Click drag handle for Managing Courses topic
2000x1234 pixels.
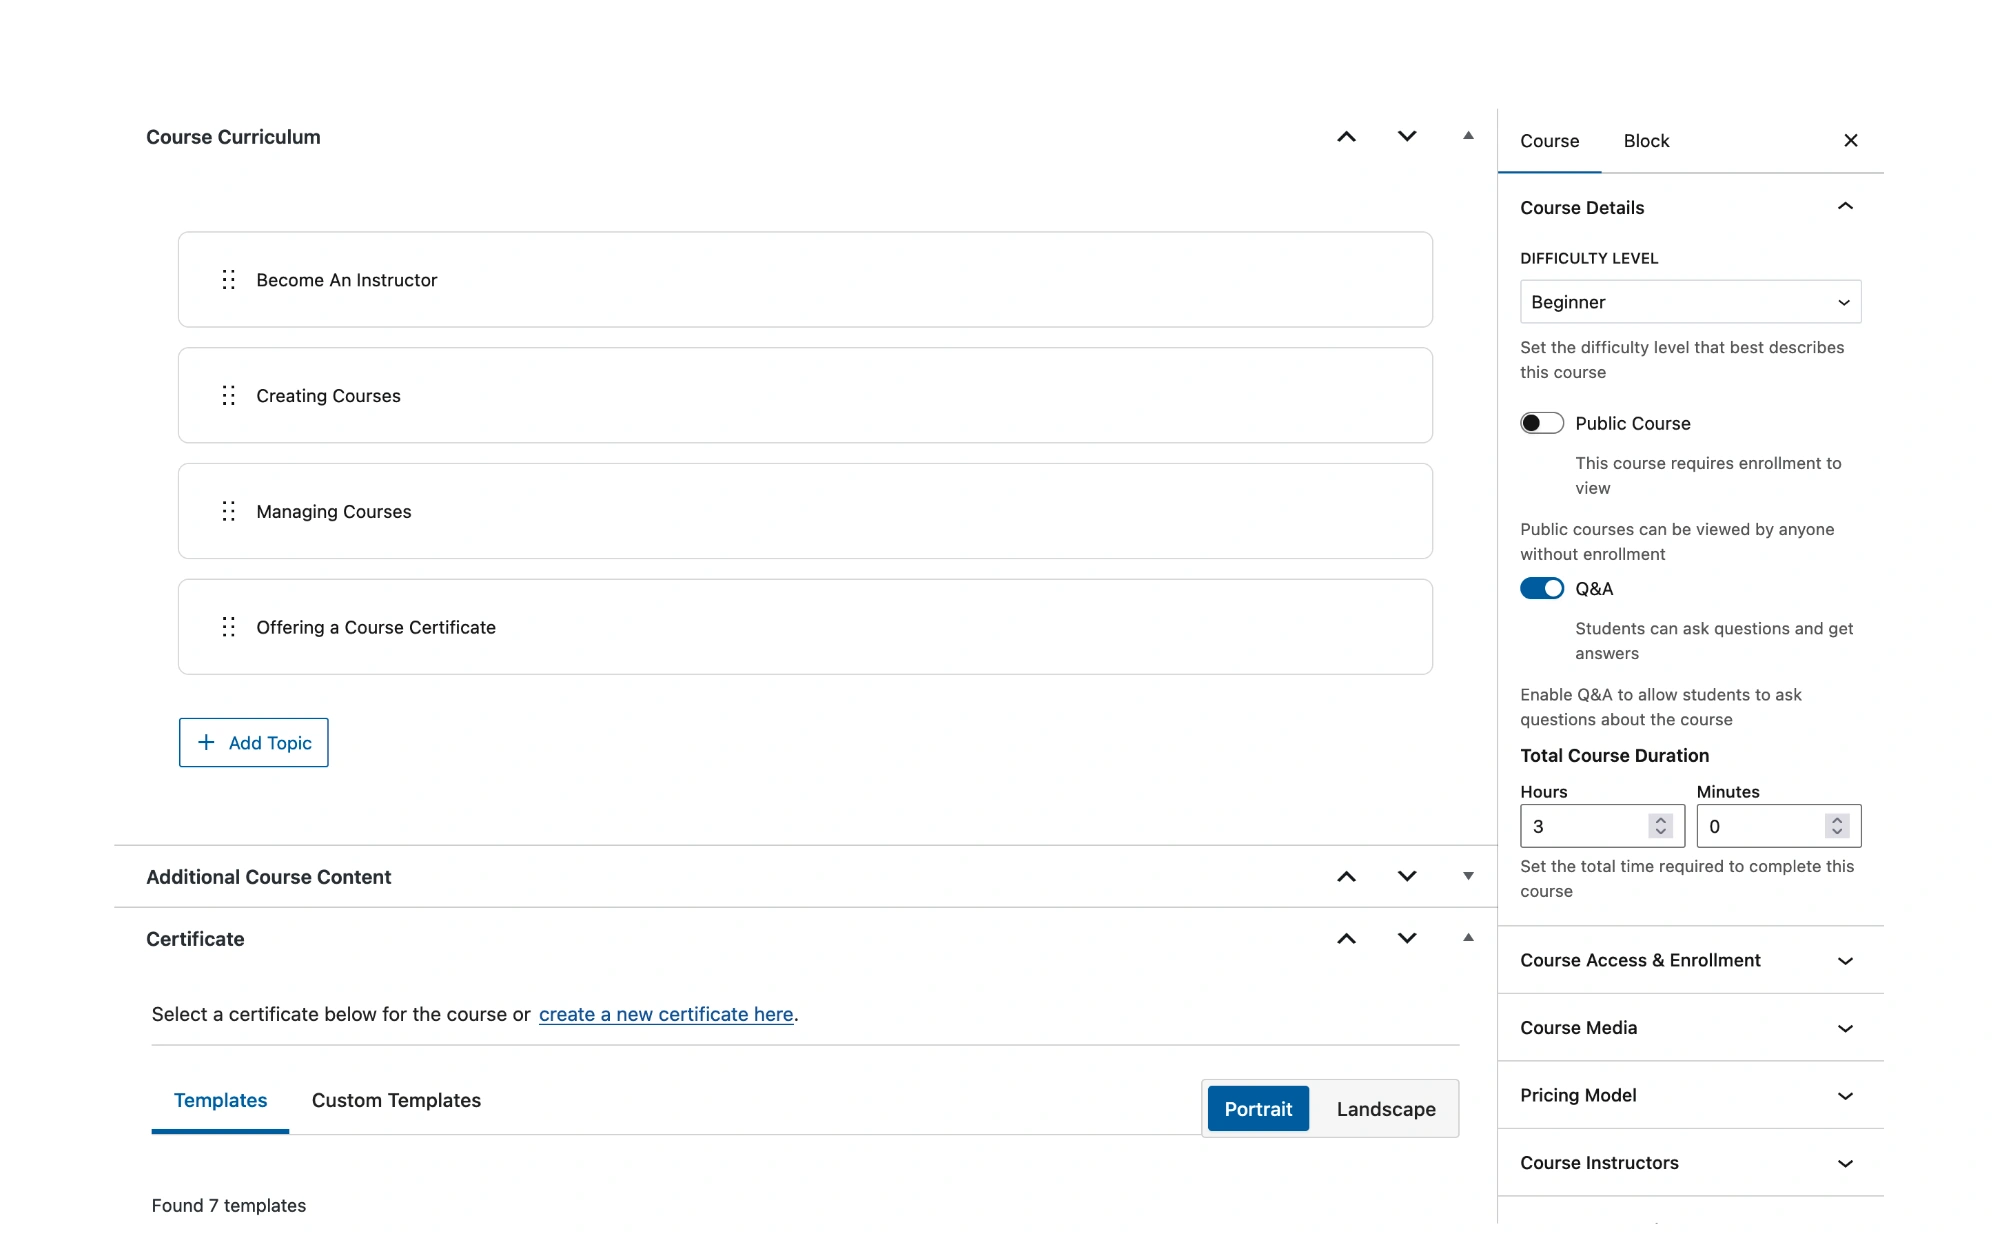pyautogui.click(x=229, y=511)
